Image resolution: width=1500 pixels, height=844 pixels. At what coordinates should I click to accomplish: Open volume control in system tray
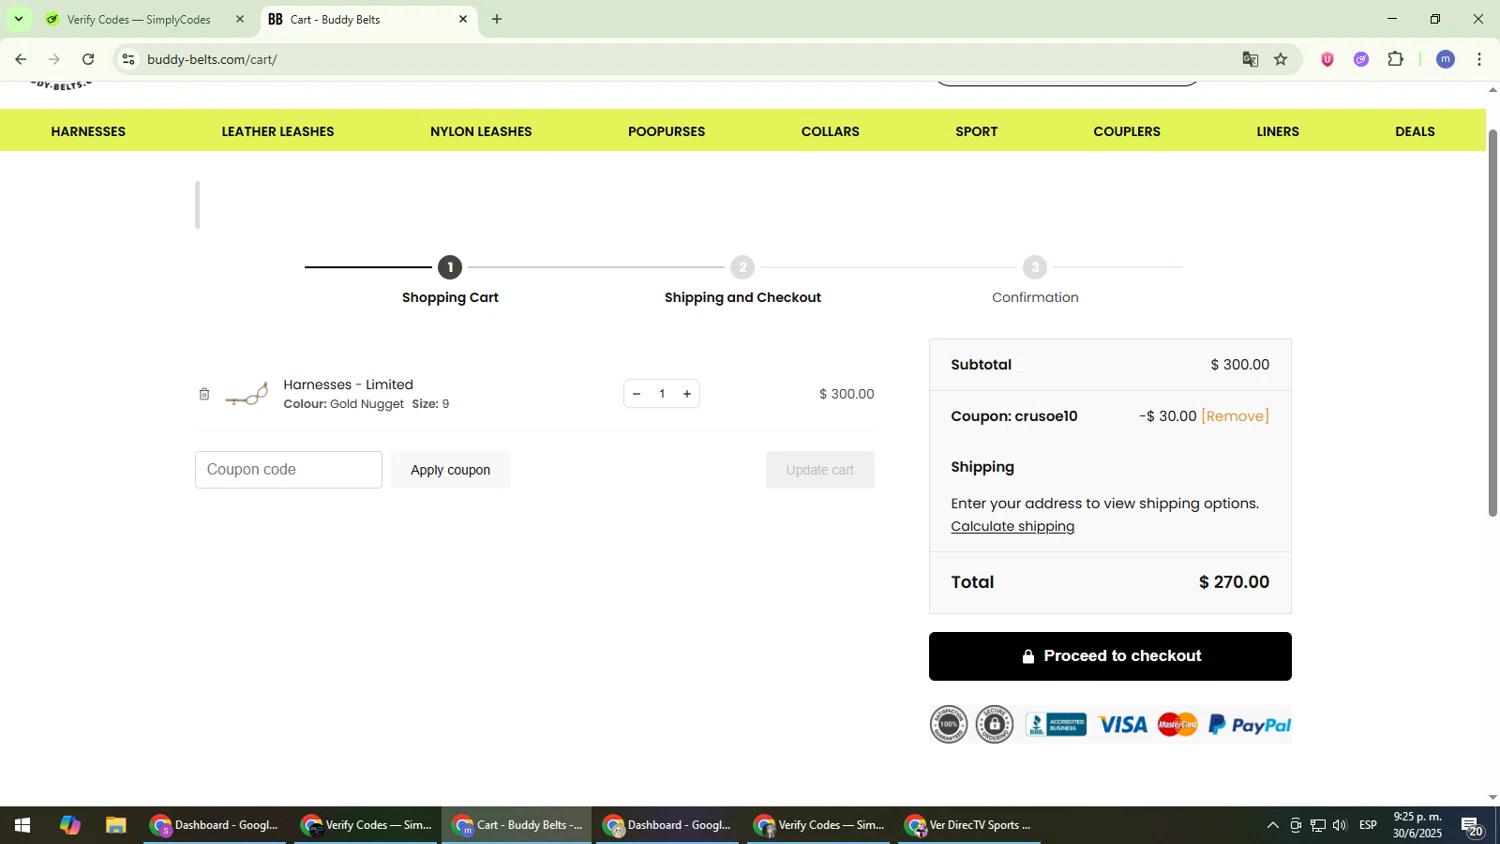(x=1340, y=826)
